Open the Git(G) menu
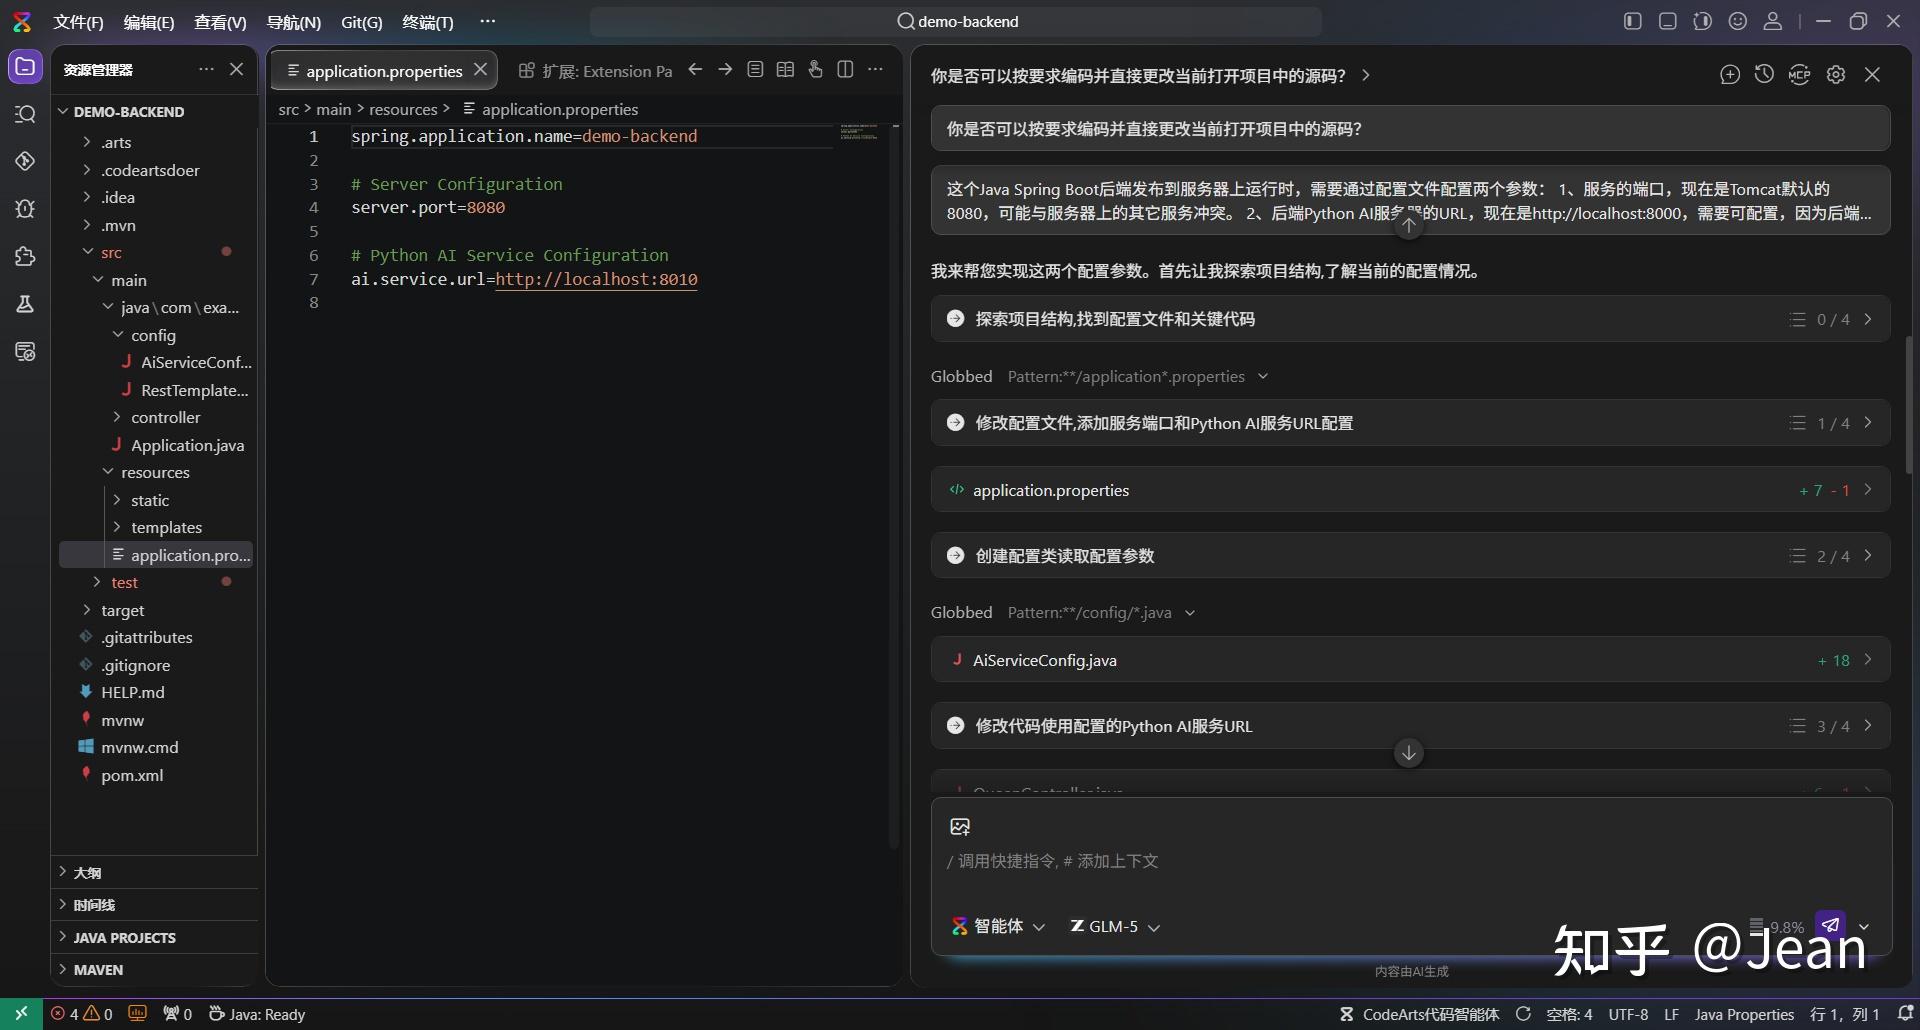The width and height of the screenshot is (1920, 1030). pyautogui.click(x=361, y=22)
